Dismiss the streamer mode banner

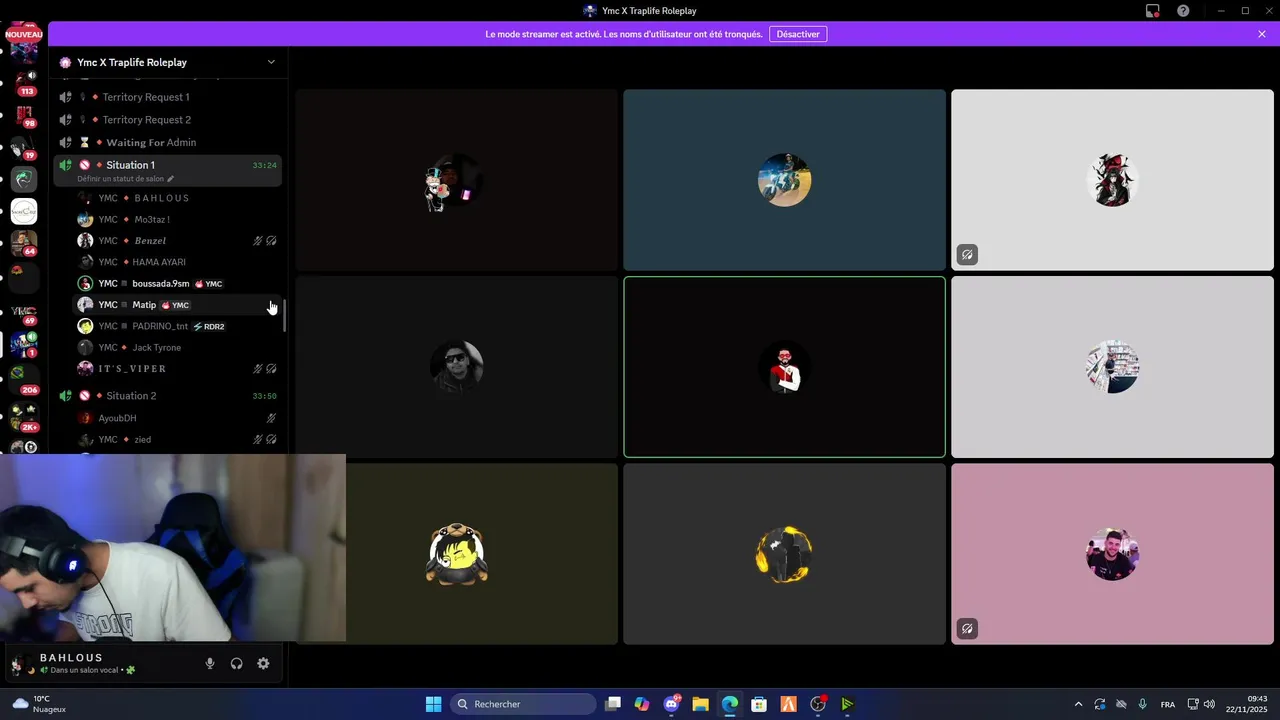pos(1262,34)
